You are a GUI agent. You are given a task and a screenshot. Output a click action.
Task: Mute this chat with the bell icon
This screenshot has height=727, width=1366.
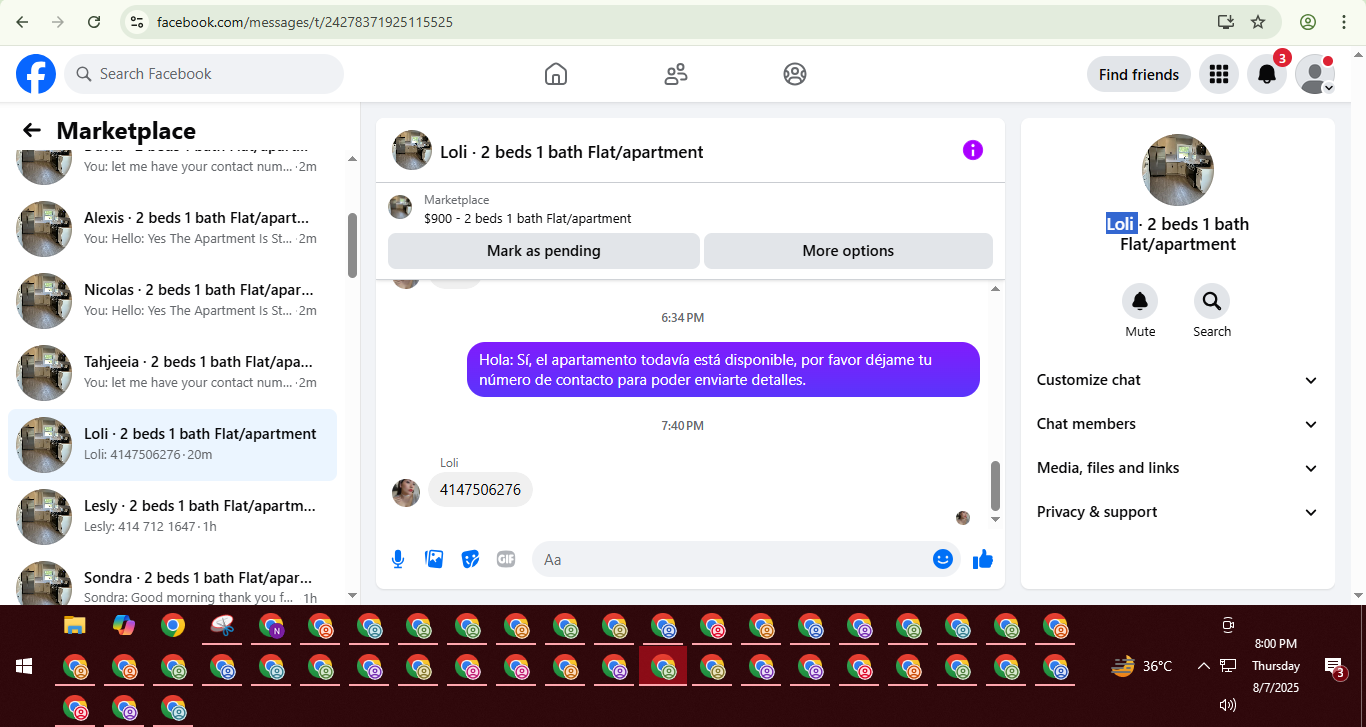tap(1140, 301)
